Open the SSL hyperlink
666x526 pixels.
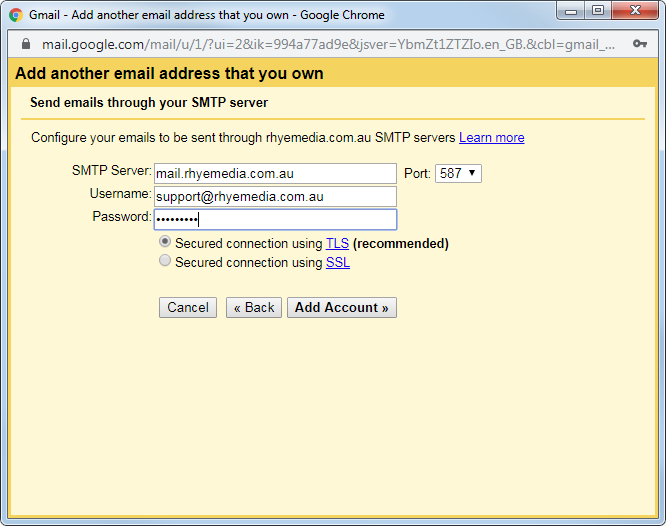338,263
